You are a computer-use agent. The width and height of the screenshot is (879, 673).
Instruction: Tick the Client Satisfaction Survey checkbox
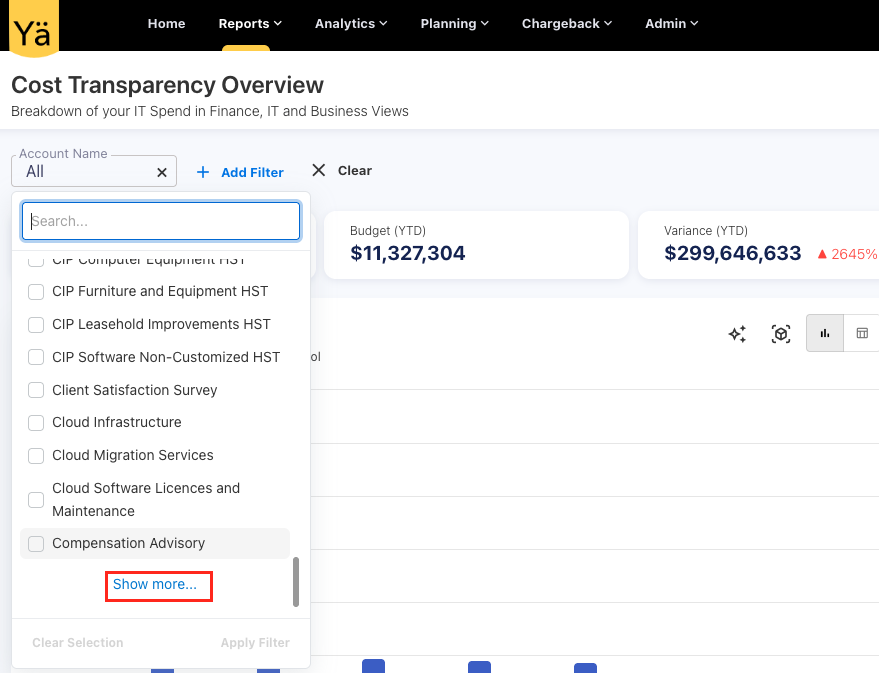click(36, 390)
